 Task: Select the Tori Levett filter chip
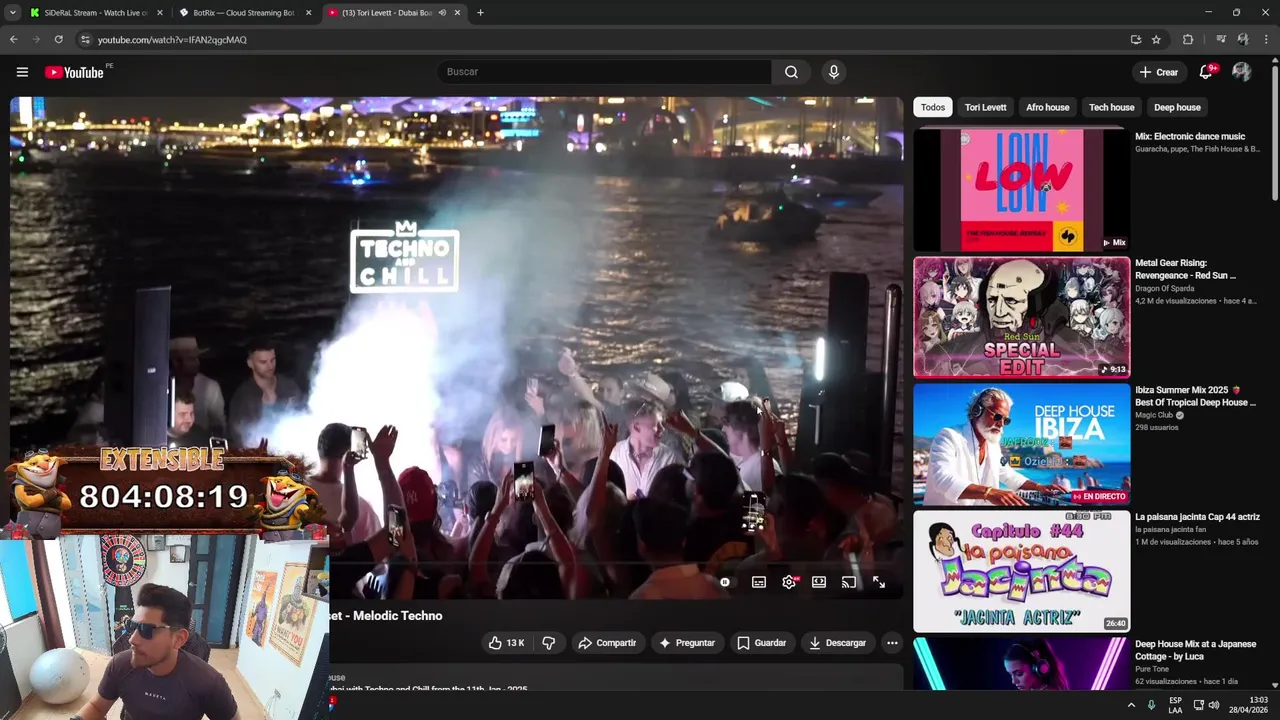click(986, 107)
